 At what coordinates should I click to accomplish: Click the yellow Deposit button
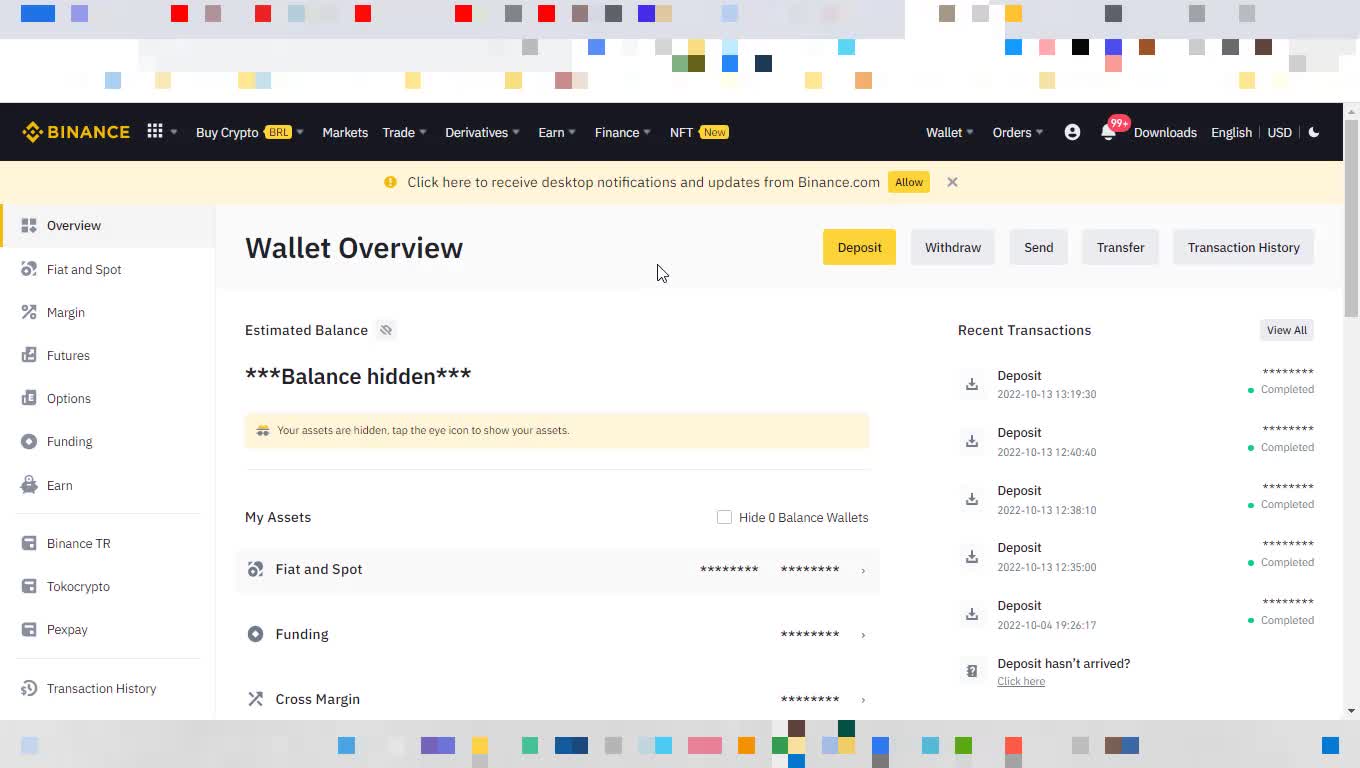[859, 247]
